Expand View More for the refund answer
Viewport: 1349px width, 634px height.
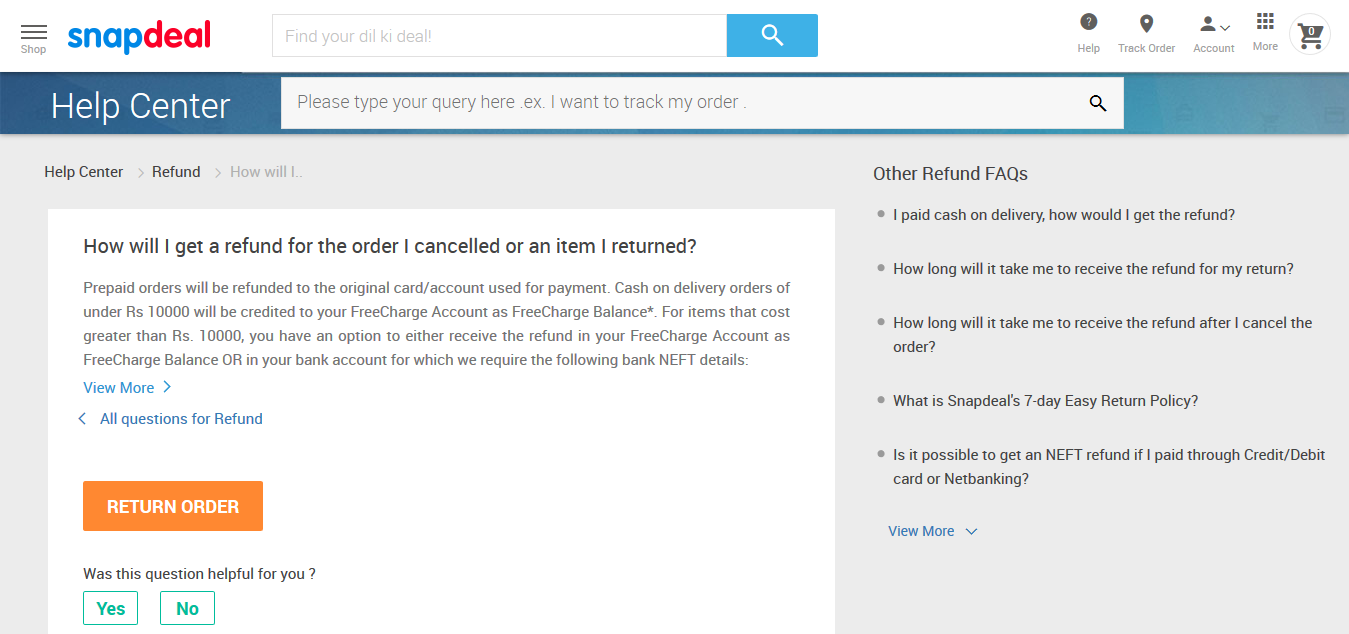119,387
